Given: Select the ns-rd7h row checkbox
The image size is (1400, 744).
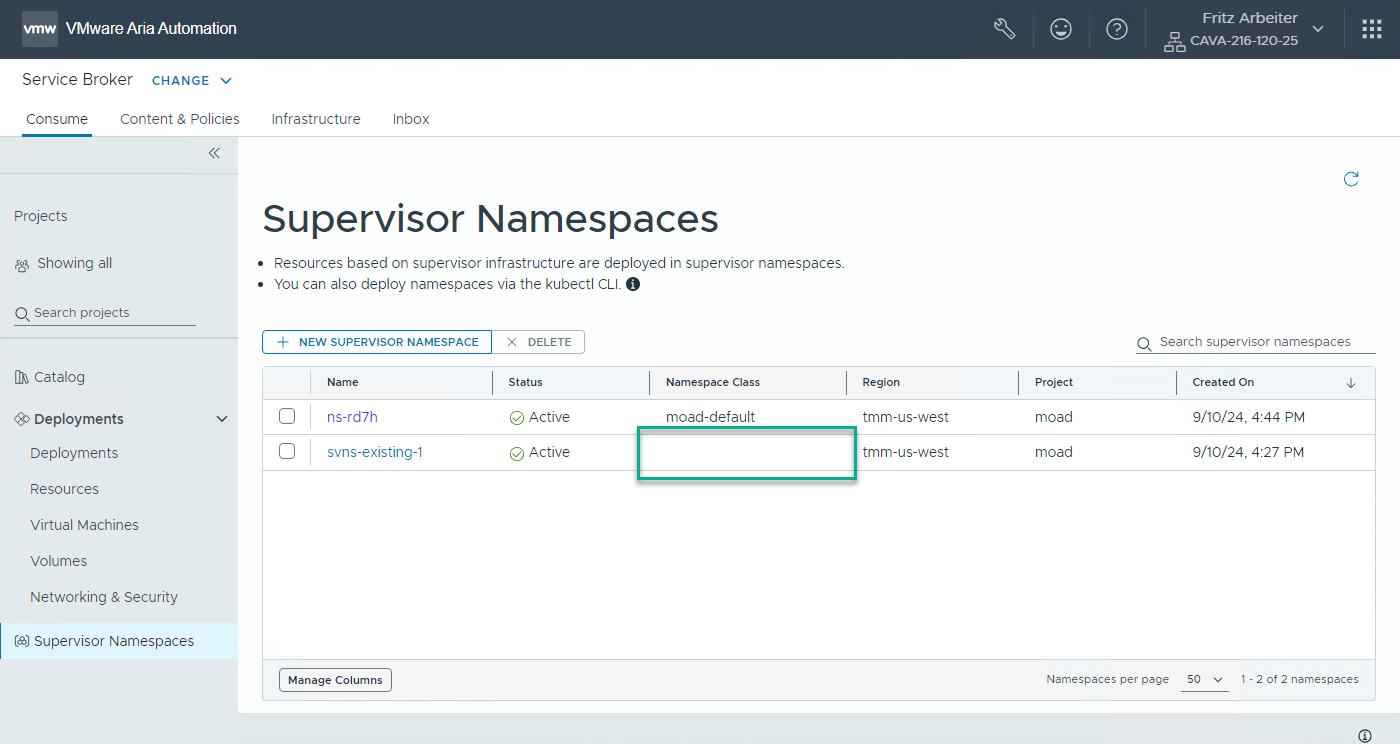Looking at the screenshot, I should click(287, 416).
